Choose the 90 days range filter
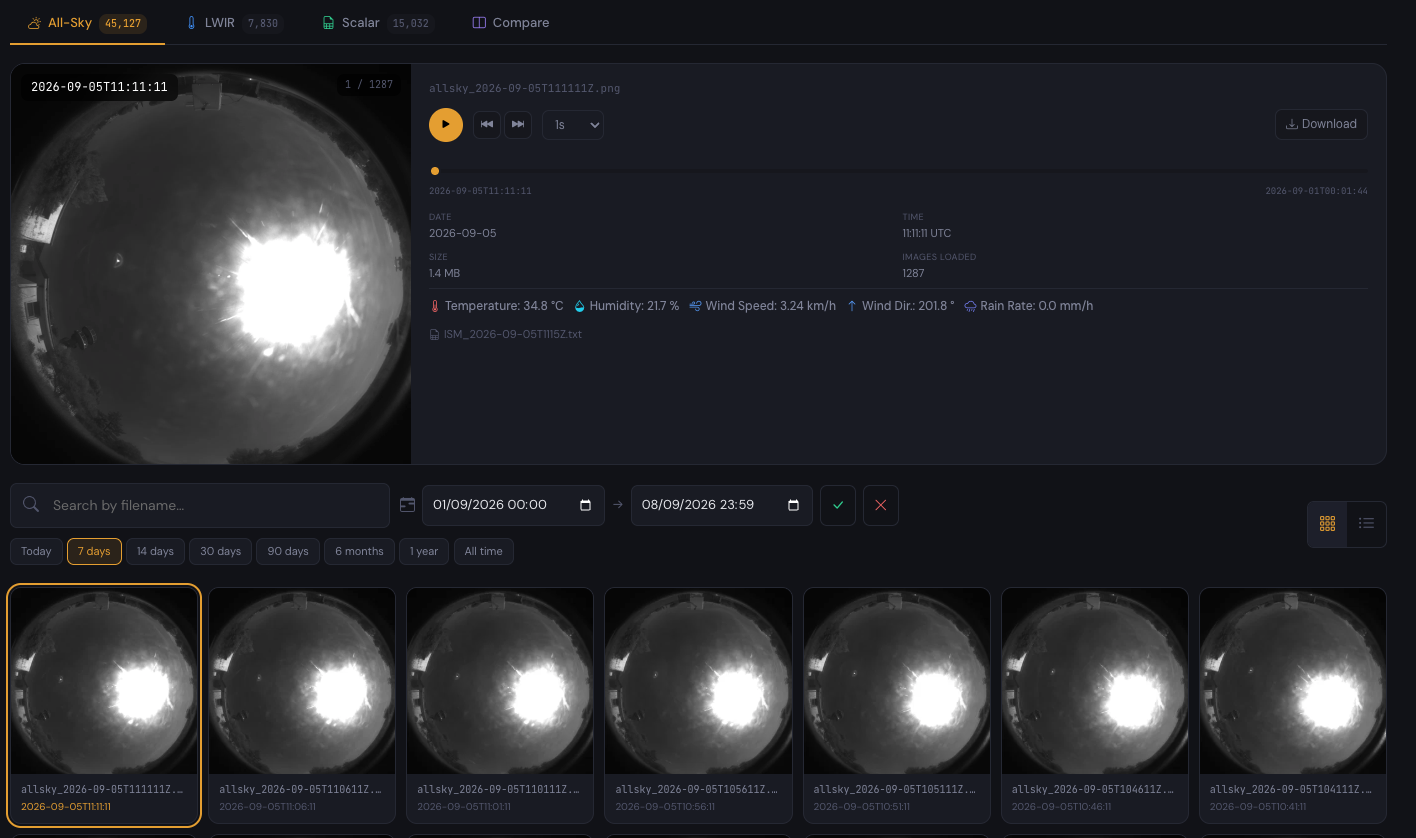 click(288, 551)
